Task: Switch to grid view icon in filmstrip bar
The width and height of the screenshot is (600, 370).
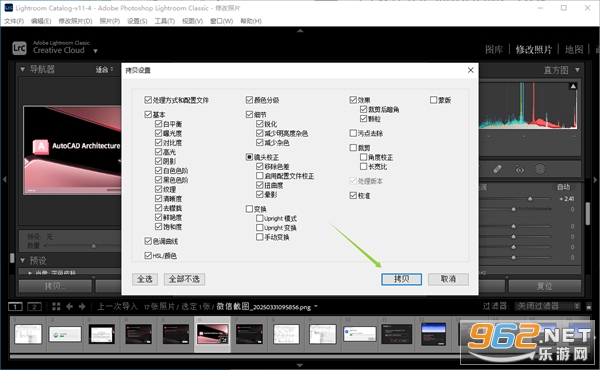Action: click(x=56, y=306)
